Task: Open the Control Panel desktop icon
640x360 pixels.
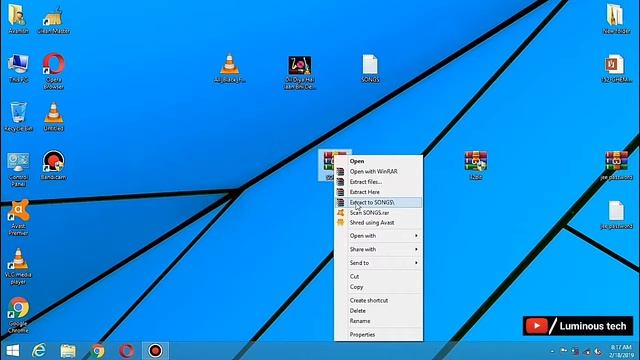Action: tap(18, 169)
